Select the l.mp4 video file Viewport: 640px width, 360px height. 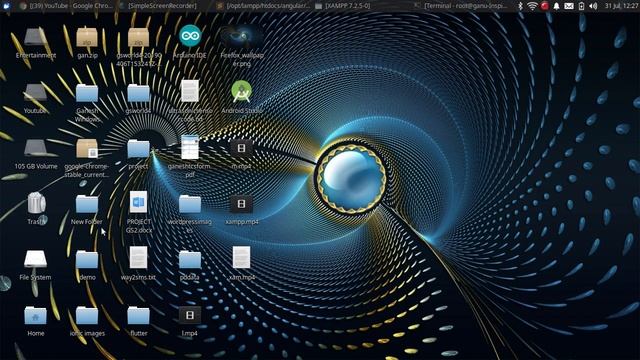190,315
